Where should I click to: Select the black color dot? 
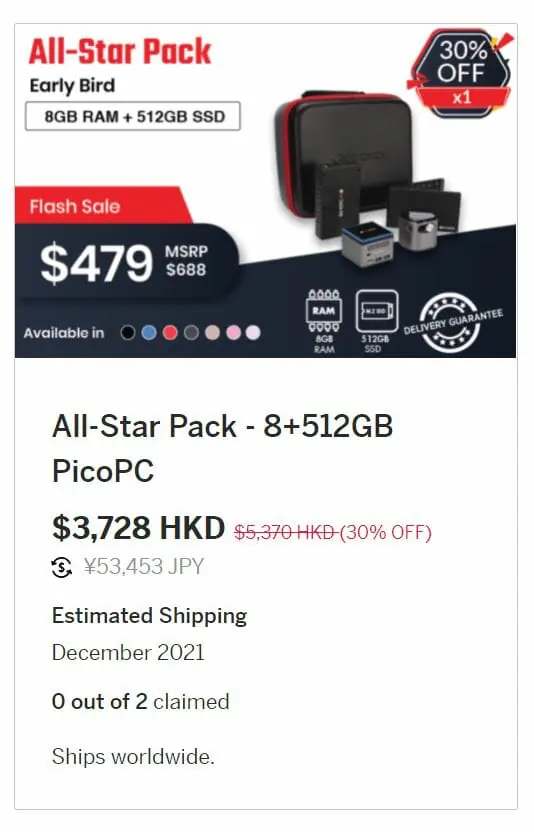coord(127,333)
